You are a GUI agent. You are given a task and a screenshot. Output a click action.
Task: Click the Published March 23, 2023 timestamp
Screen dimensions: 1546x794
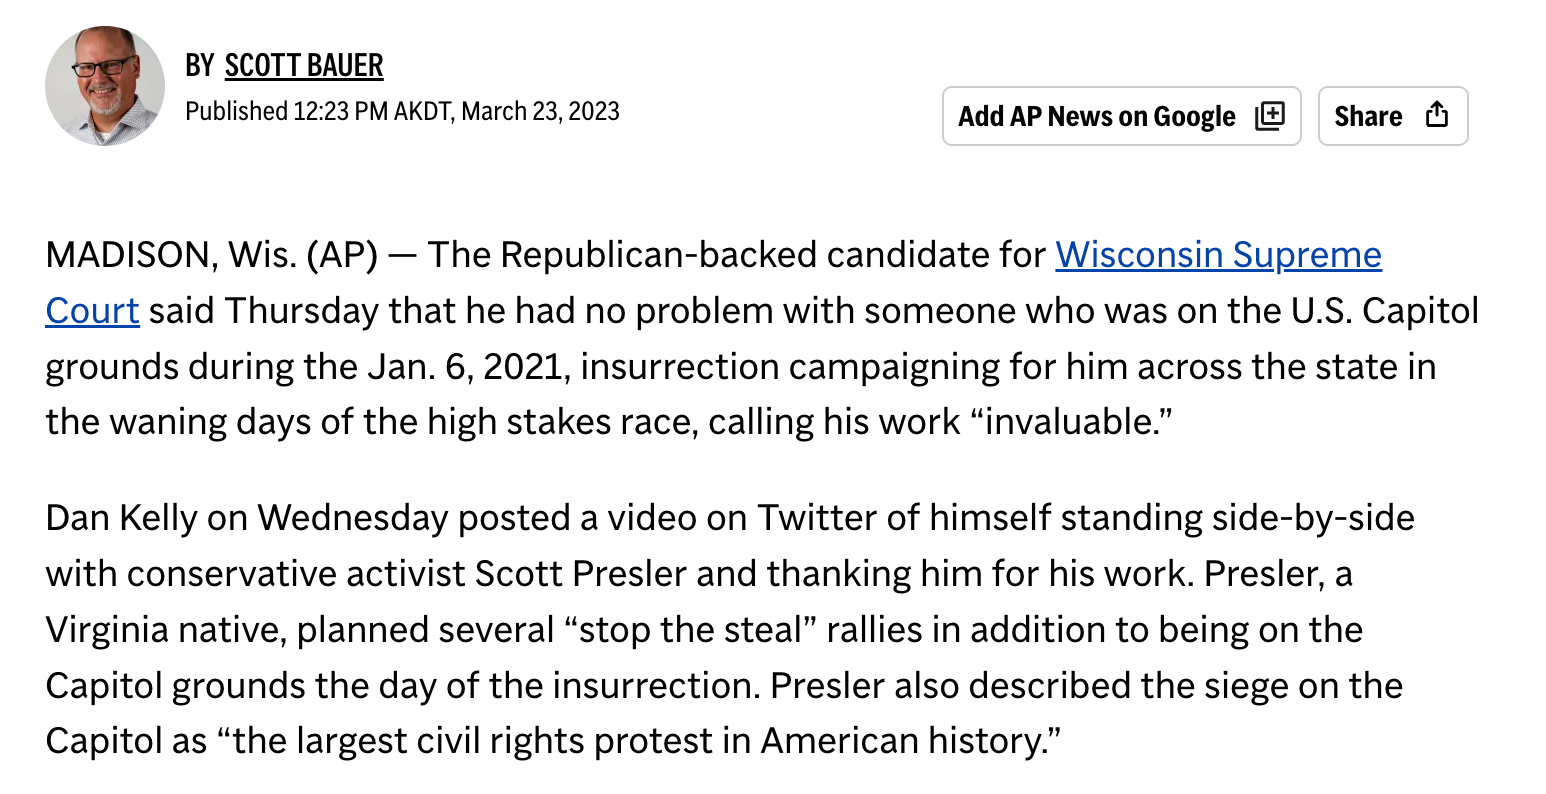click(402, 111)
